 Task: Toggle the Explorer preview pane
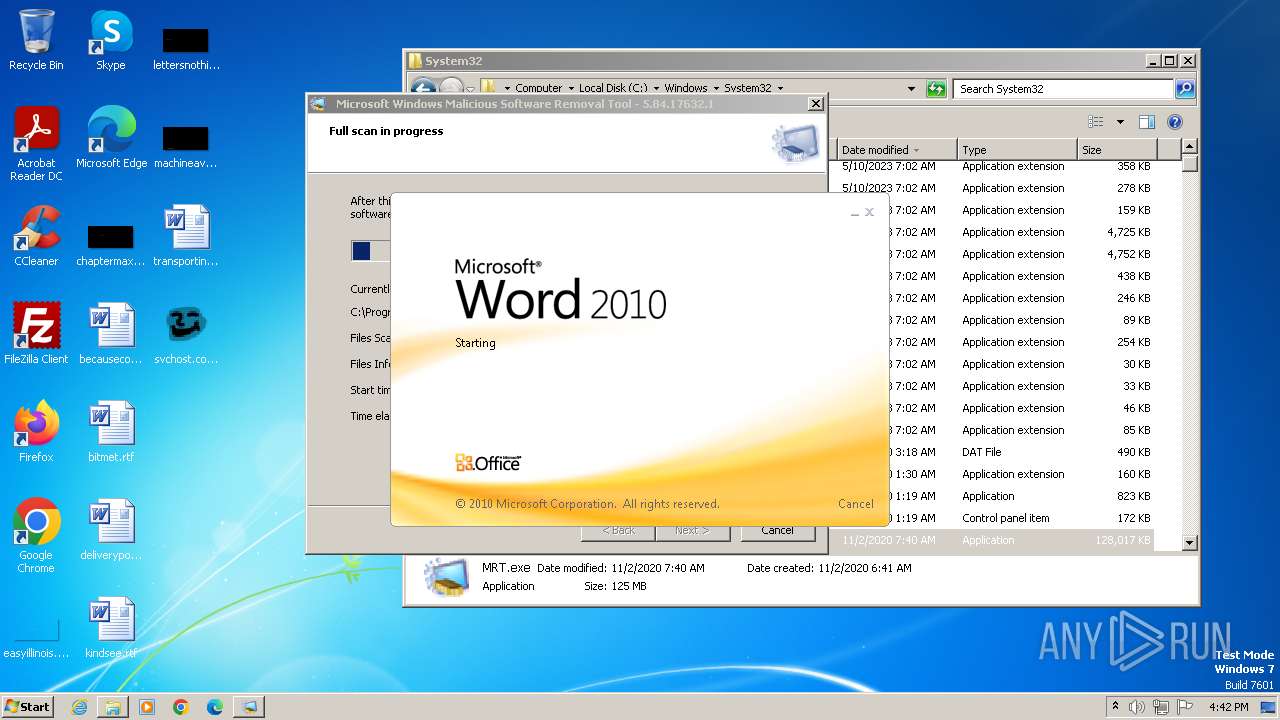(1147, 122)
